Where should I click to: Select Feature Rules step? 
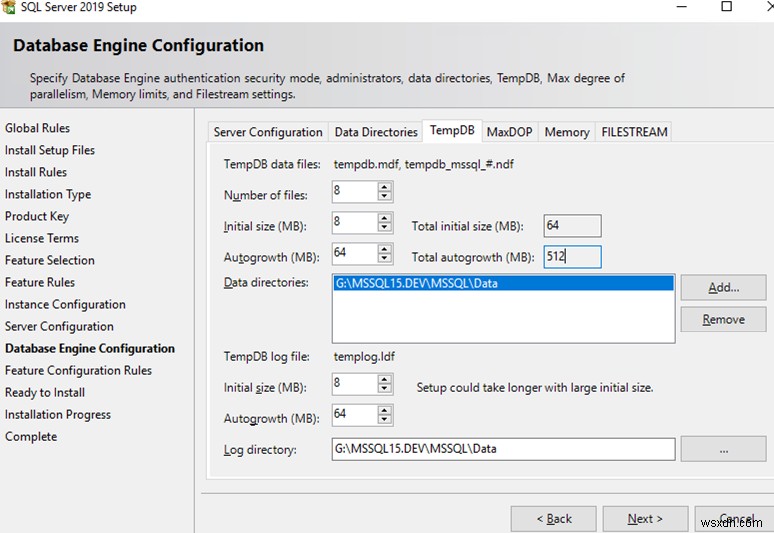(x=40, y=282)
